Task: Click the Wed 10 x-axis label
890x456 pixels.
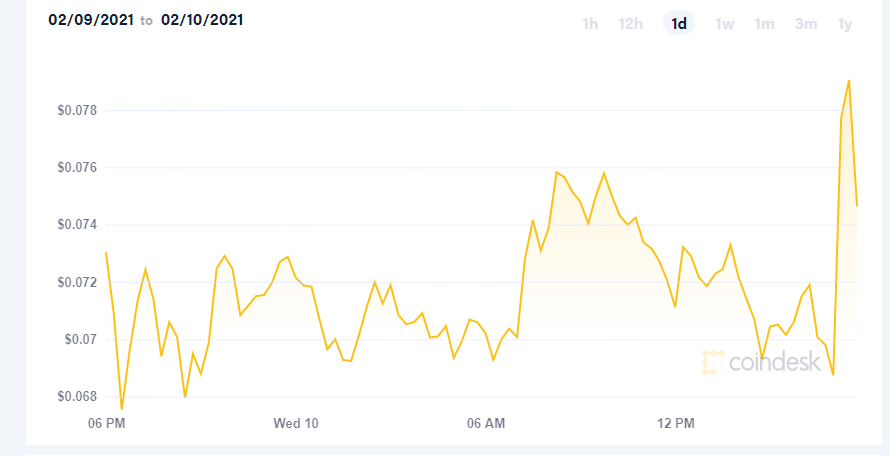Action: [296, 423]
